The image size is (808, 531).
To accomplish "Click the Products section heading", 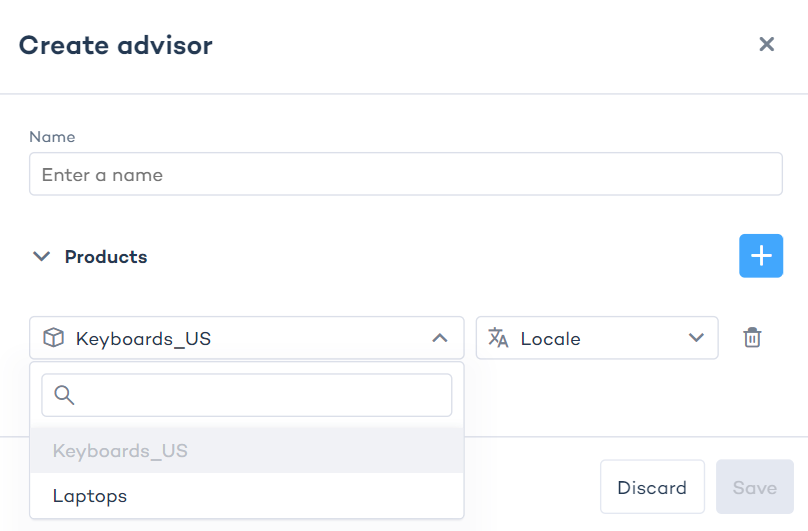I will (x=106, y=257).
